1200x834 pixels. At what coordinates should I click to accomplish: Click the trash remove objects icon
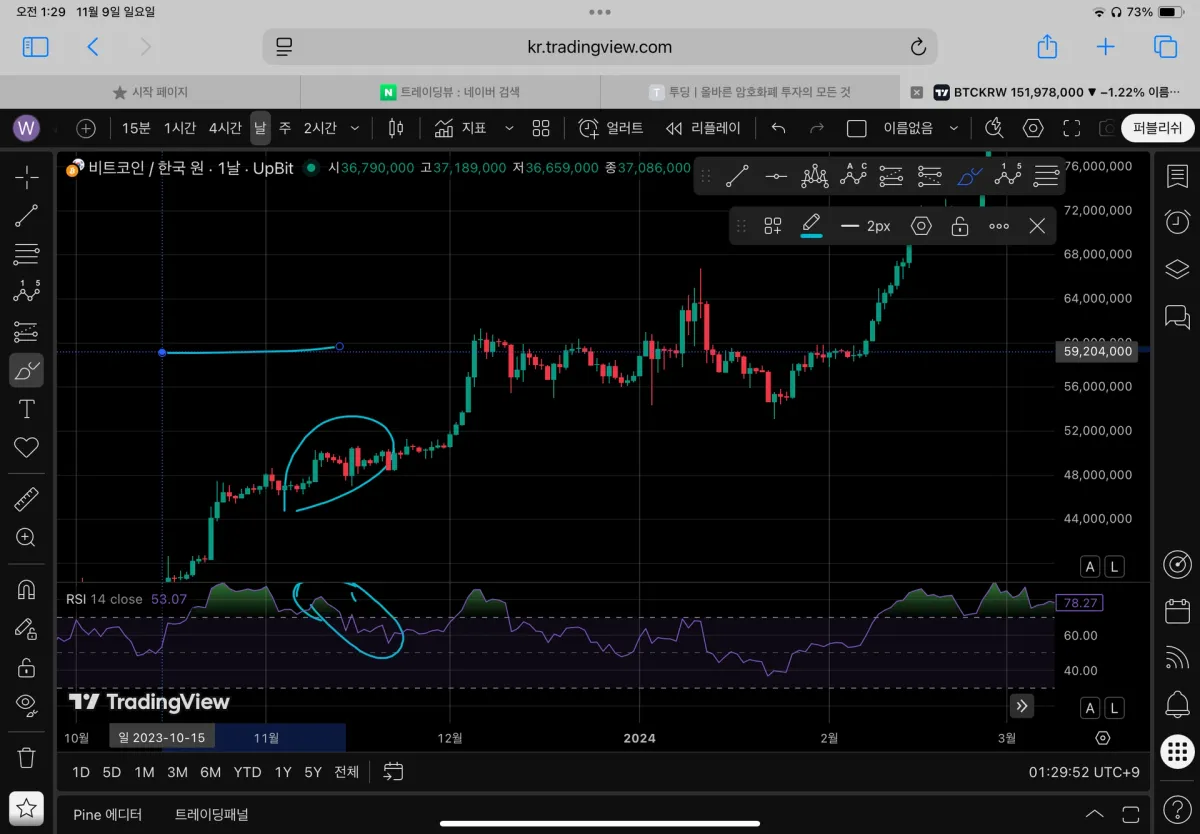27,757
